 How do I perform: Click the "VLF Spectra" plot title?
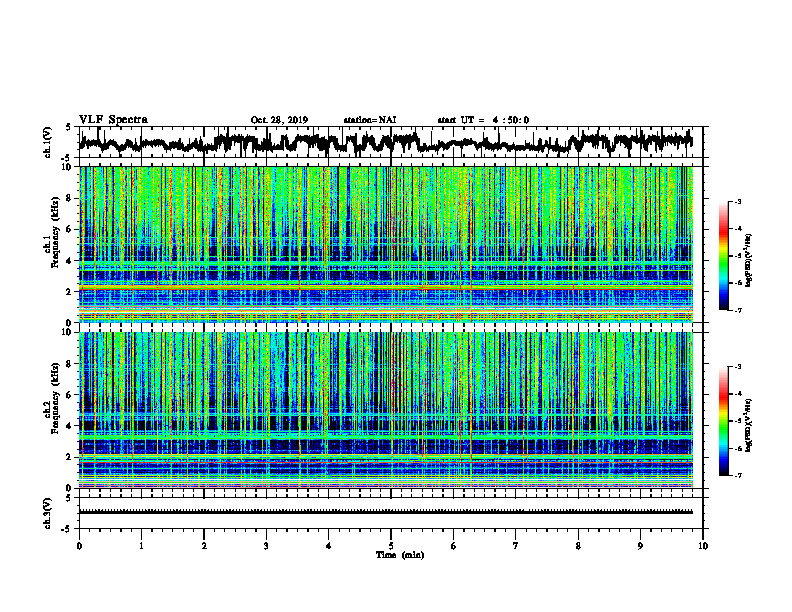coord(113,120)
